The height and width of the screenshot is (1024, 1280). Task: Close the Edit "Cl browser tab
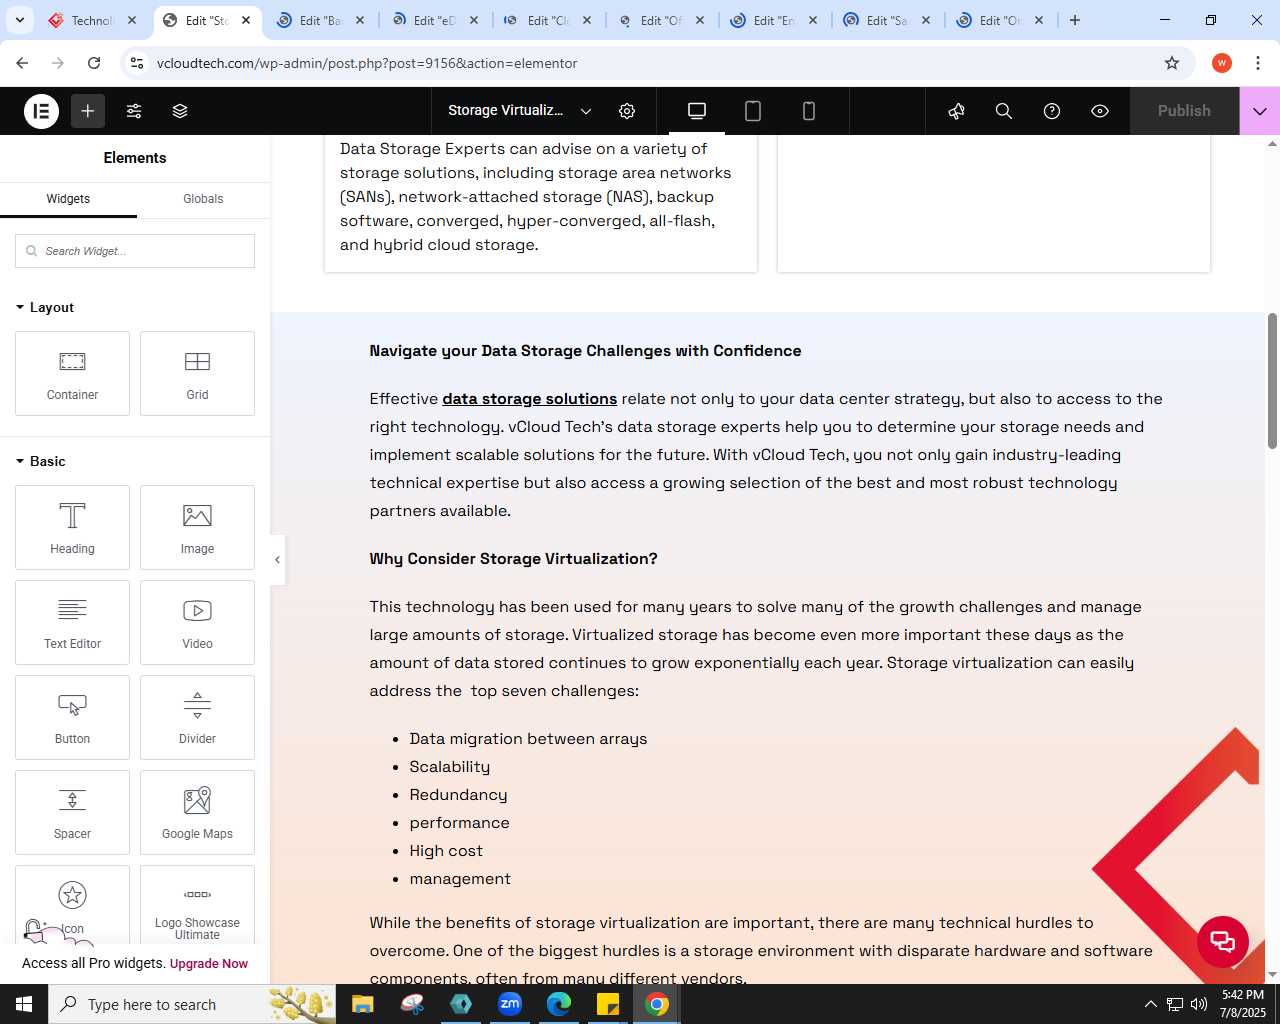coord(586,20)
